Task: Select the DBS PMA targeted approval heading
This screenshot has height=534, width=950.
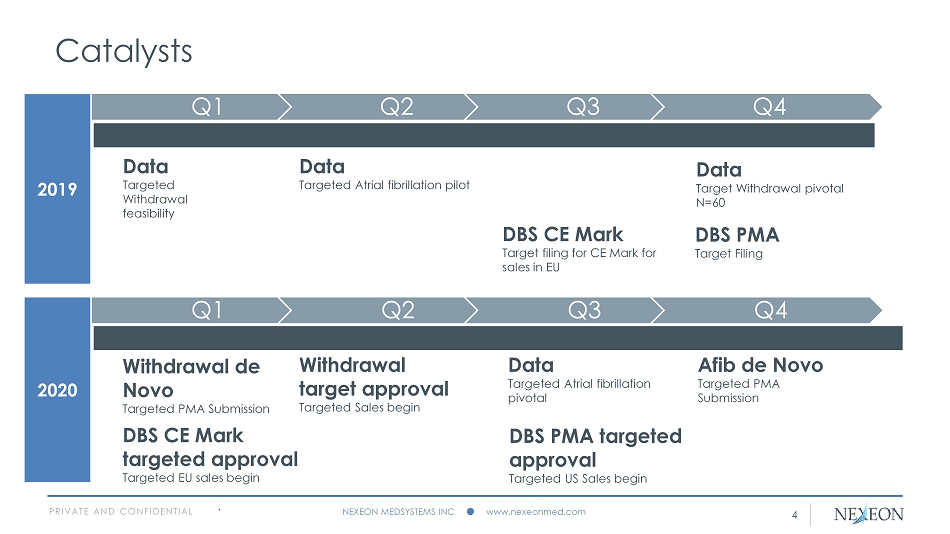Action: [x=595, y=448]
